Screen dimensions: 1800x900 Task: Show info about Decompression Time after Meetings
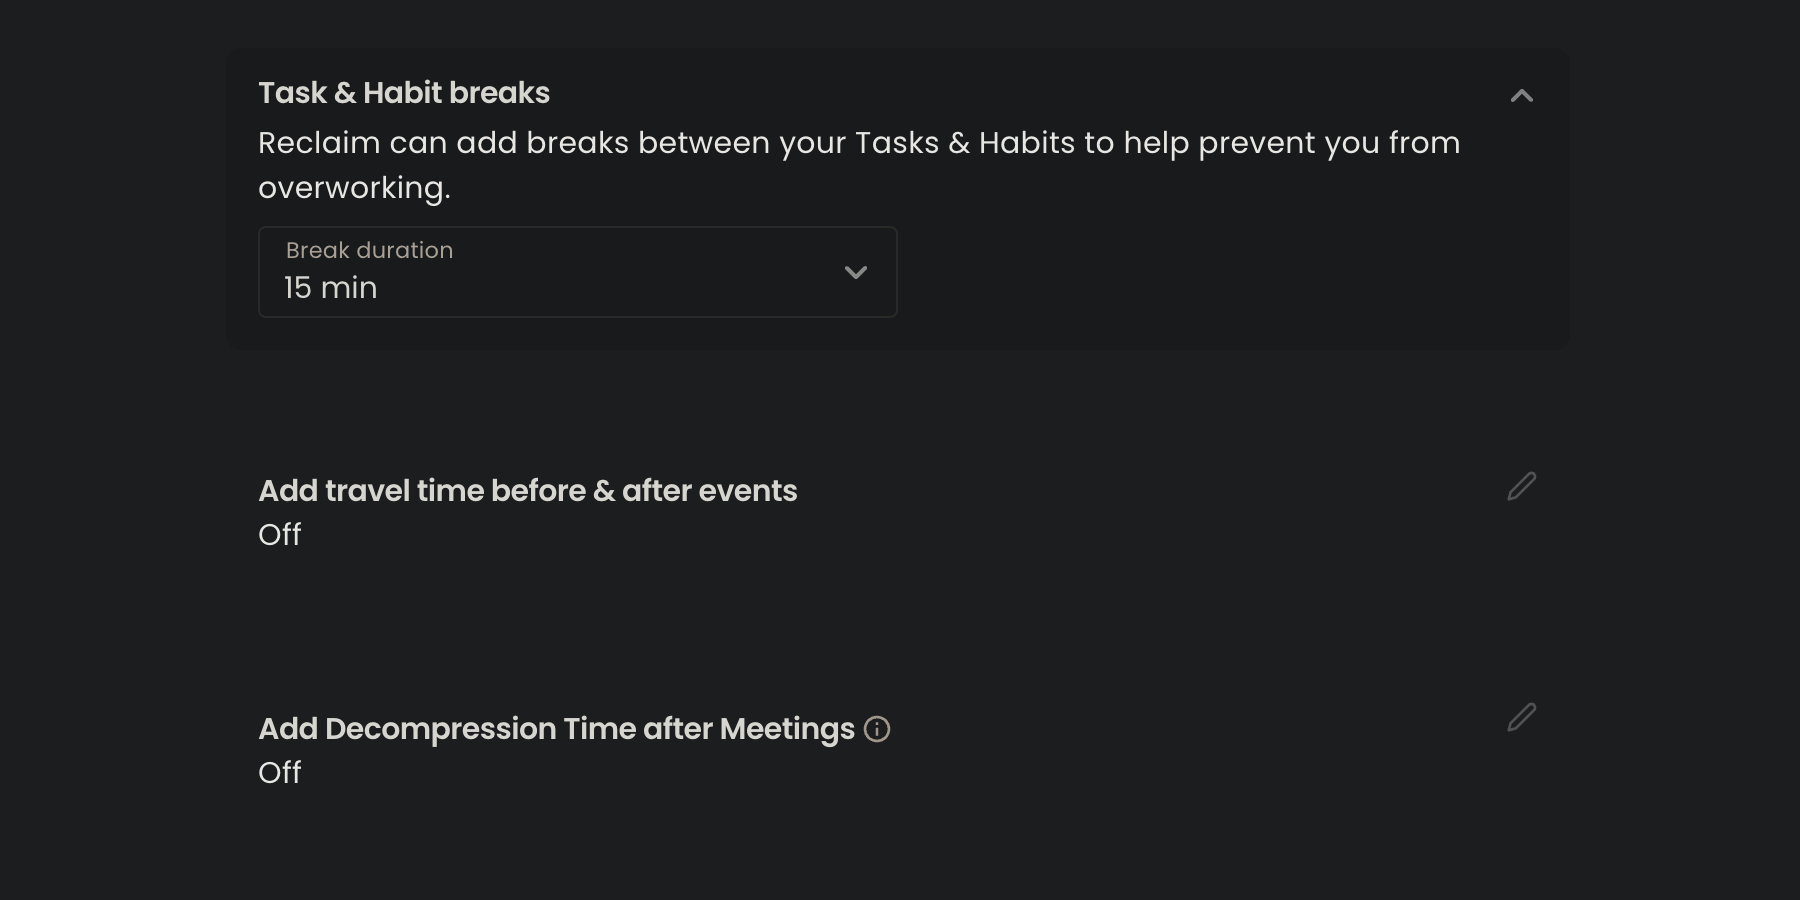click(x=877, y=729)
